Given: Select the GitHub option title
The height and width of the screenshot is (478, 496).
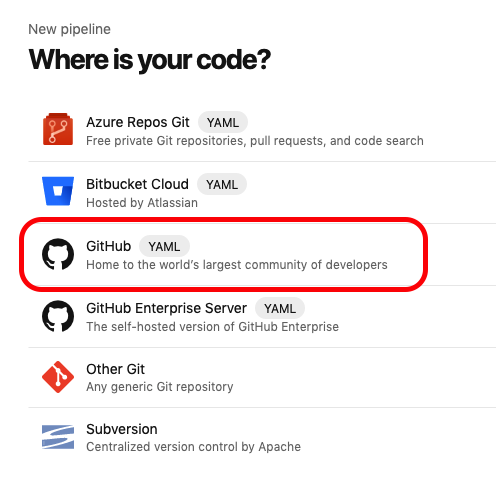Looking at the screenshot, I should [x=108, y=246].
